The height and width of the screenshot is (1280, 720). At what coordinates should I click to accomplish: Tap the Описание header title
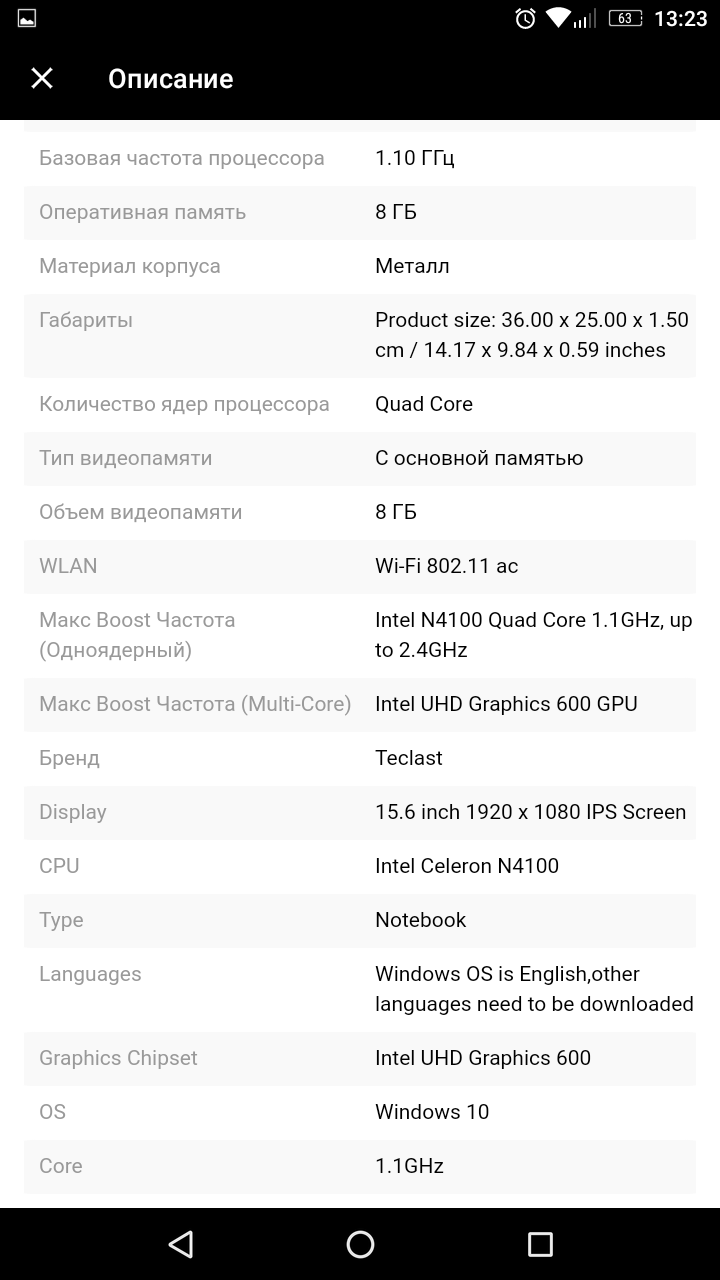(170, 79)
